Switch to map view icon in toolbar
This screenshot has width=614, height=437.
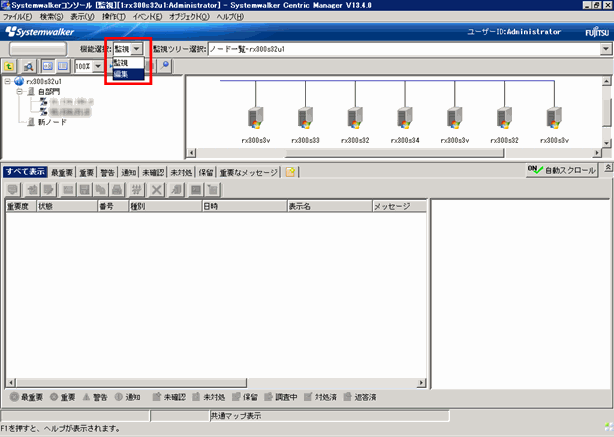(x=48, y=66)
